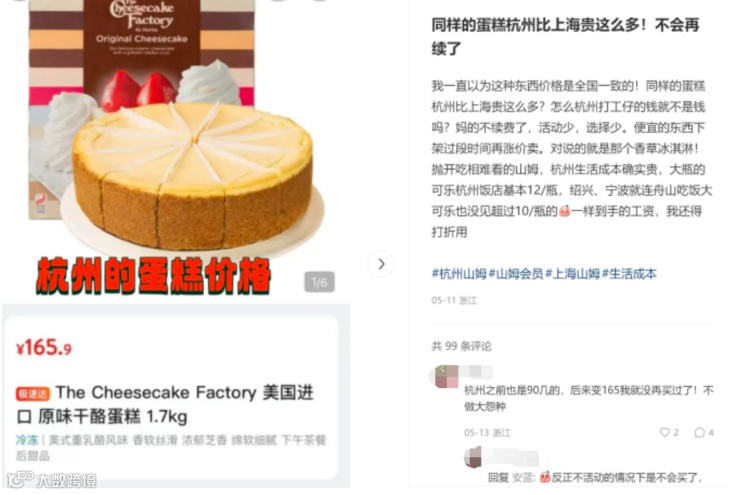Screen dimensions: 731x495
Task: Like the first comment with heart icon
Action: pos(664,433)
